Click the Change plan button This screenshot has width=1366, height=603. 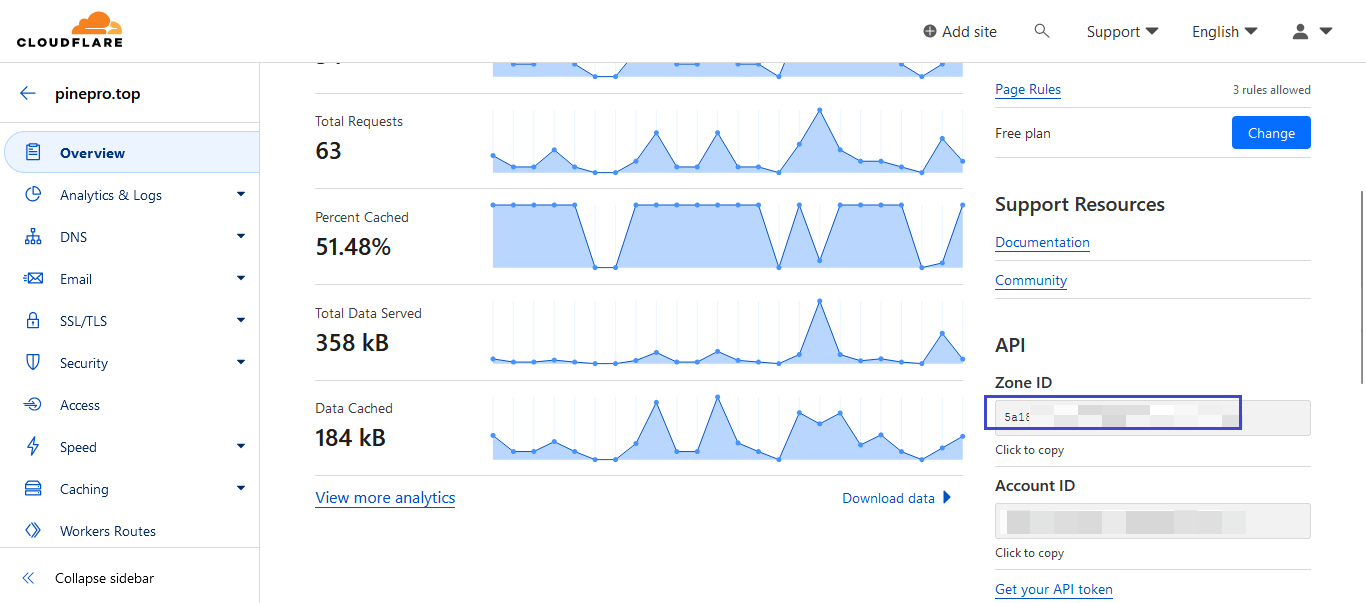pos(1270,133)
